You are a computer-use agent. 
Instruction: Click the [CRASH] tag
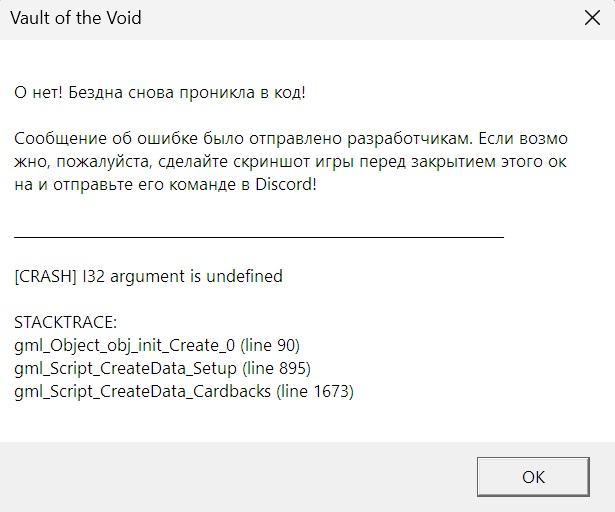pyautogui.click(x=45, y=275)
